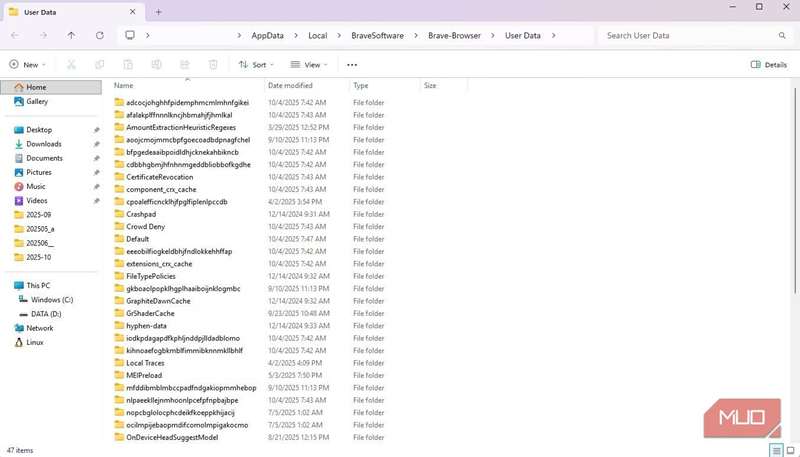Open the New dropdown menu

29,64
